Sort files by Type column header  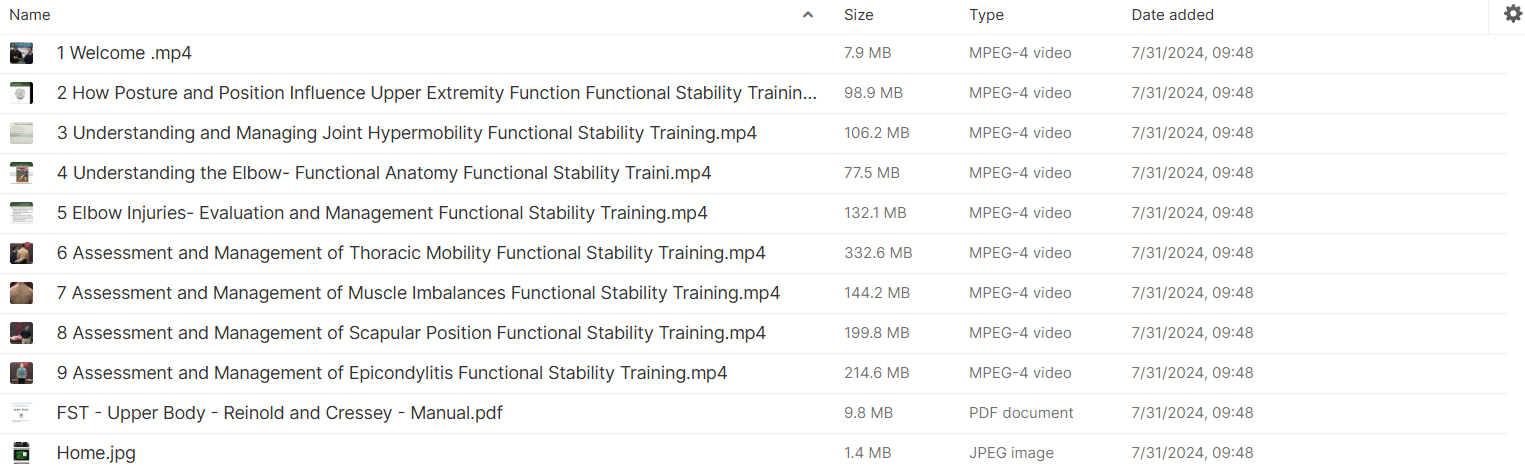(986, 15)
